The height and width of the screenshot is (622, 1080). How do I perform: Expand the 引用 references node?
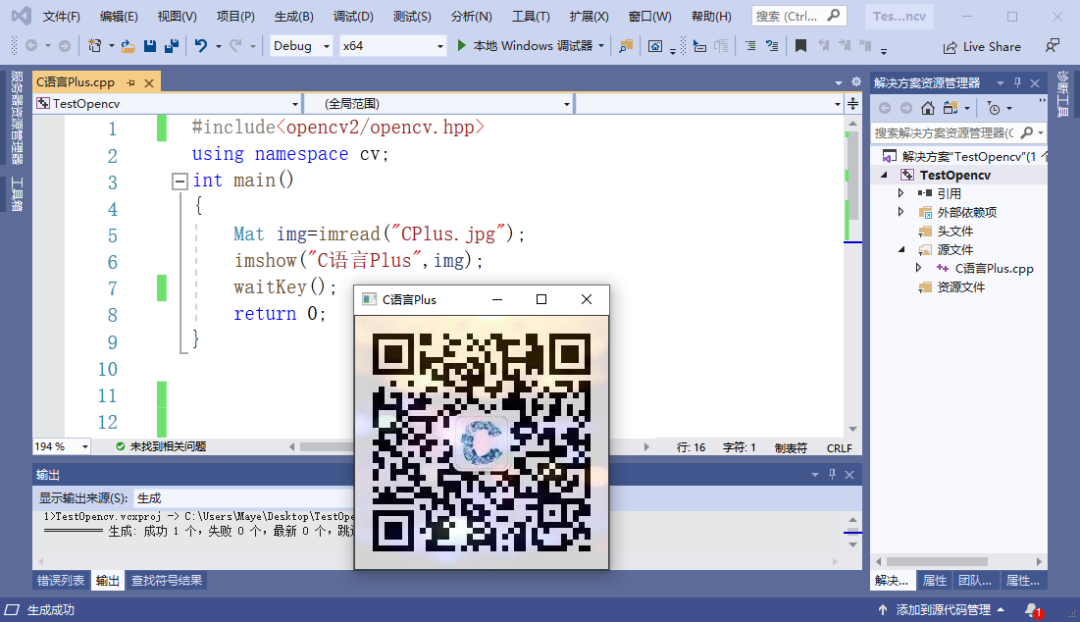[x=901, y=194]
